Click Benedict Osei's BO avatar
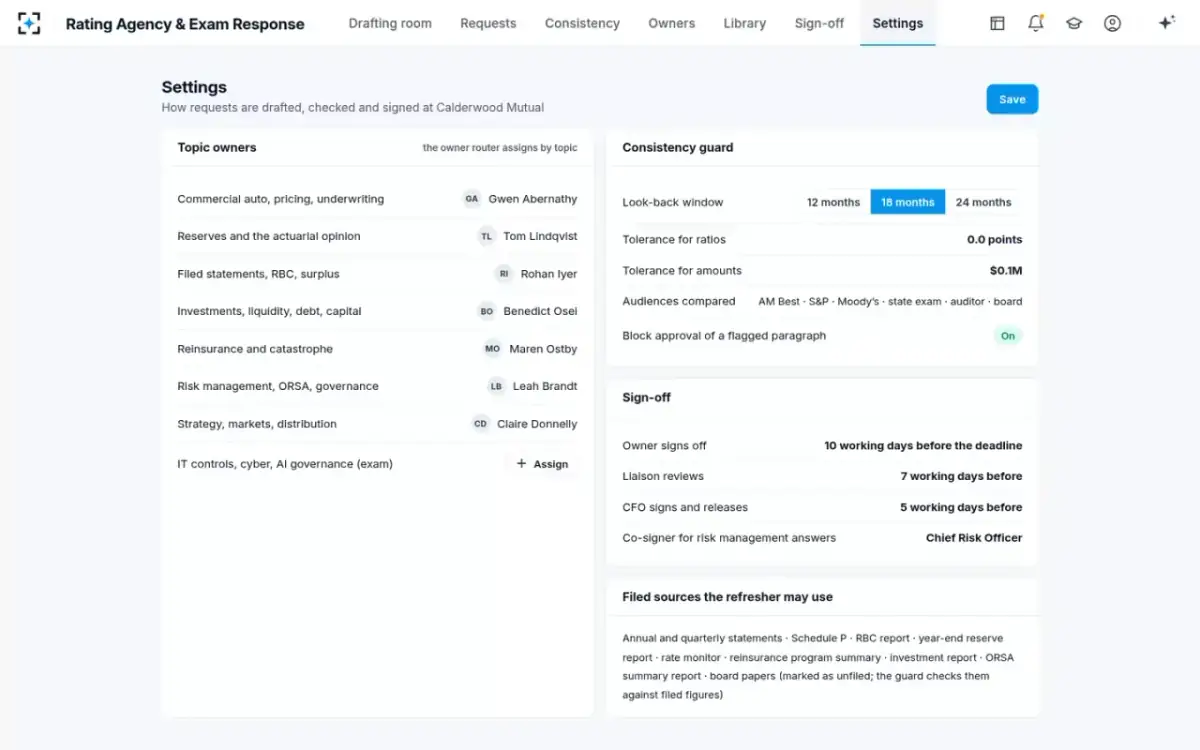1200x750 pixels. click(x=487, y=311)
